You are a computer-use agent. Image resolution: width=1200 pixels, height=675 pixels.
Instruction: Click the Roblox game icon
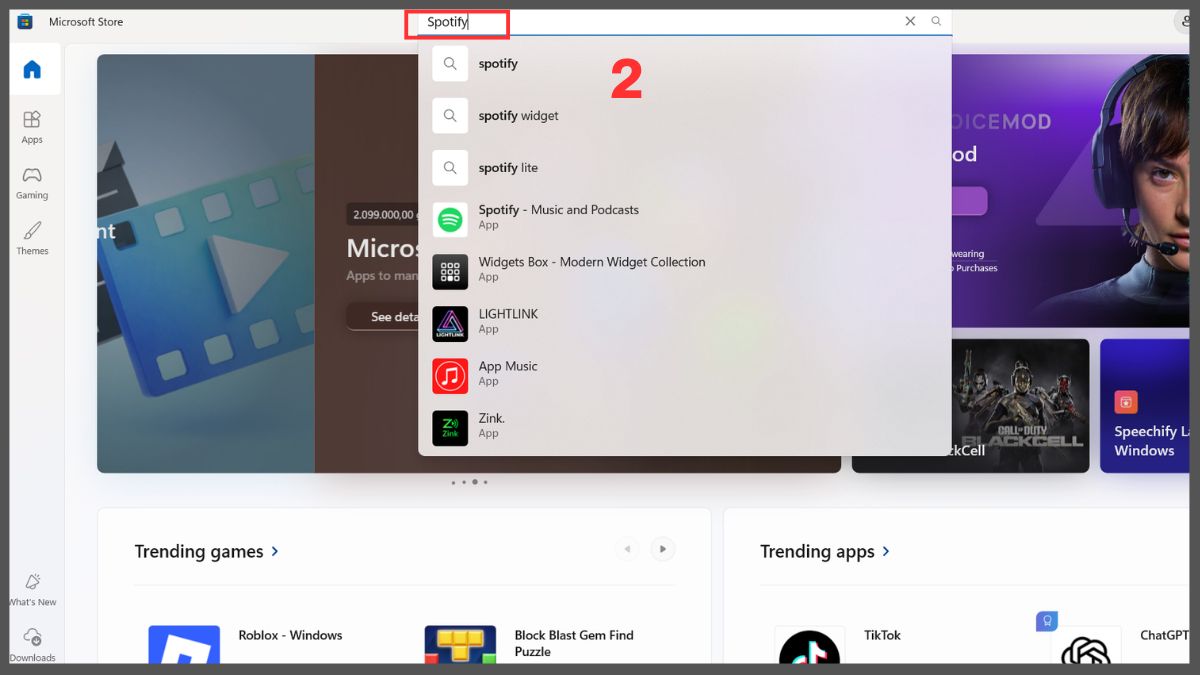coord(184,645)
